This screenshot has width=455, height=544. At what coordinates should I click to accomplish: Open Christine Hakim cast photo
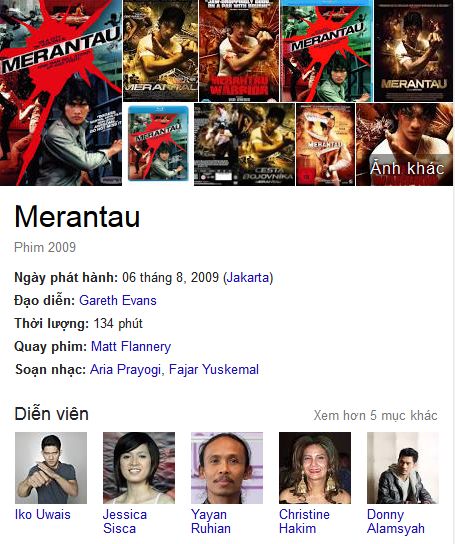pyautogui.click(x=315, y=468)
